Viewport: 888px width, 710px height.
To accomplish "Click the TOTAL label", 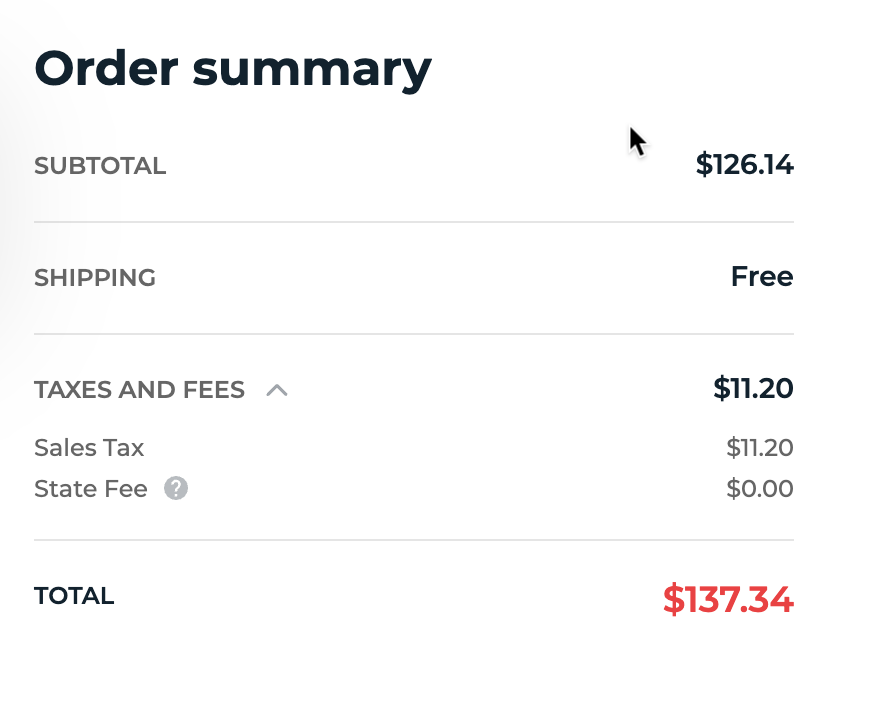I will (x=74, y=596).
